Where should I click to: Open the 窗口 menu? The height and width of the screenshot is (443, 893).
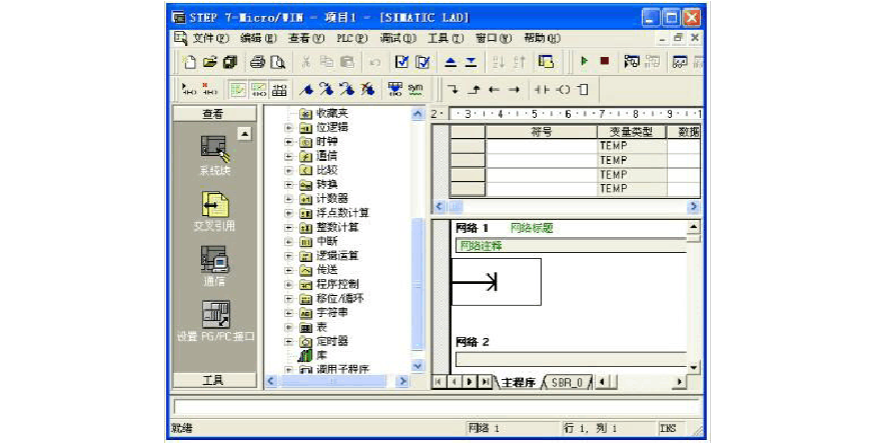click(x=494, y=38)
